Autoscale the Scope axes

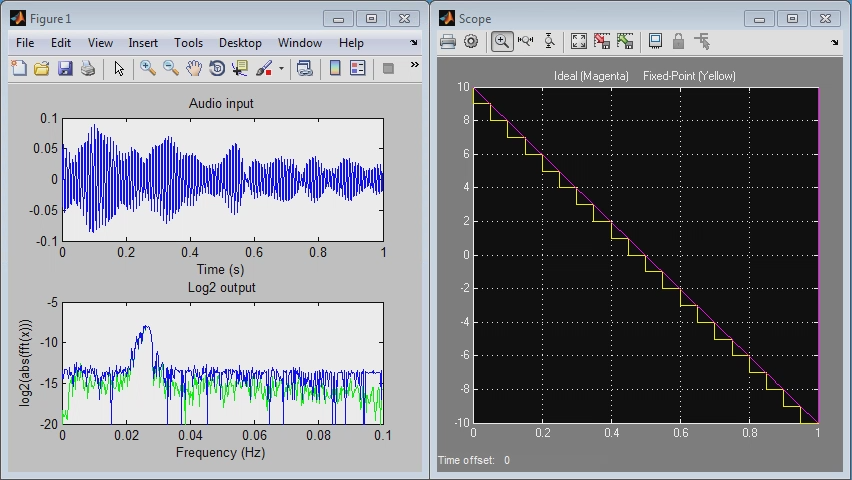(579, 41)
